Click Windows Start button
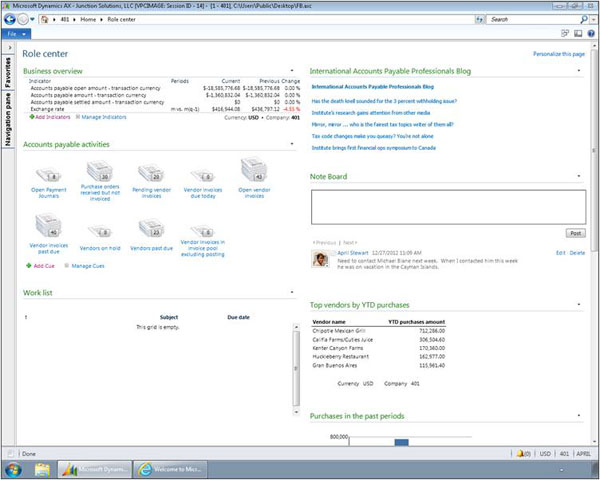600x480 pixels. (x=12, y=469)
